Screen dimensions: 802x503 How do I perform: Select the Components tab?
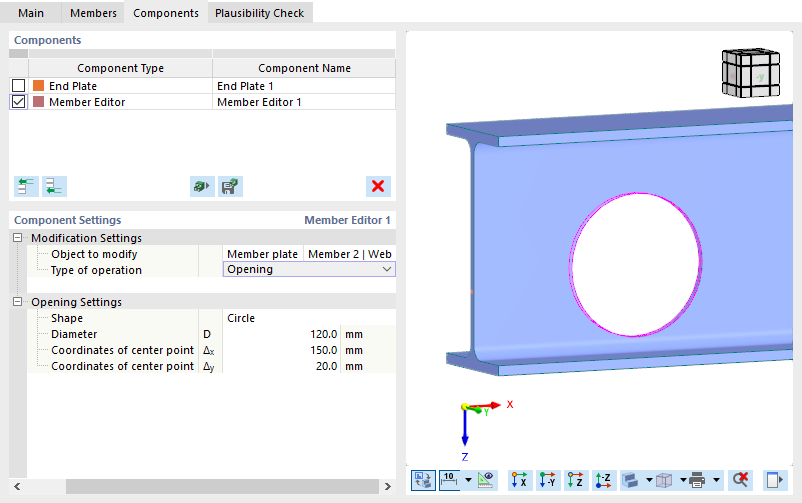[x=166, y=13]
